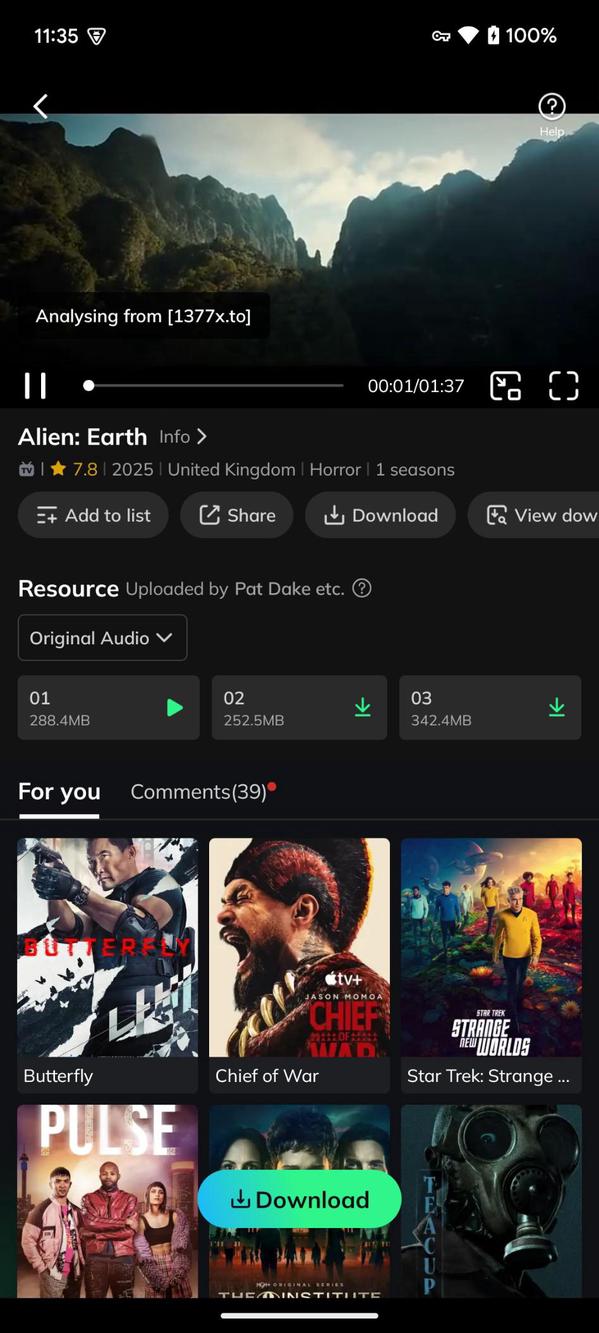599x1333 pixels.
Task: Open Star Trek: Strange New Worlds poster
Action: [491, 947]
